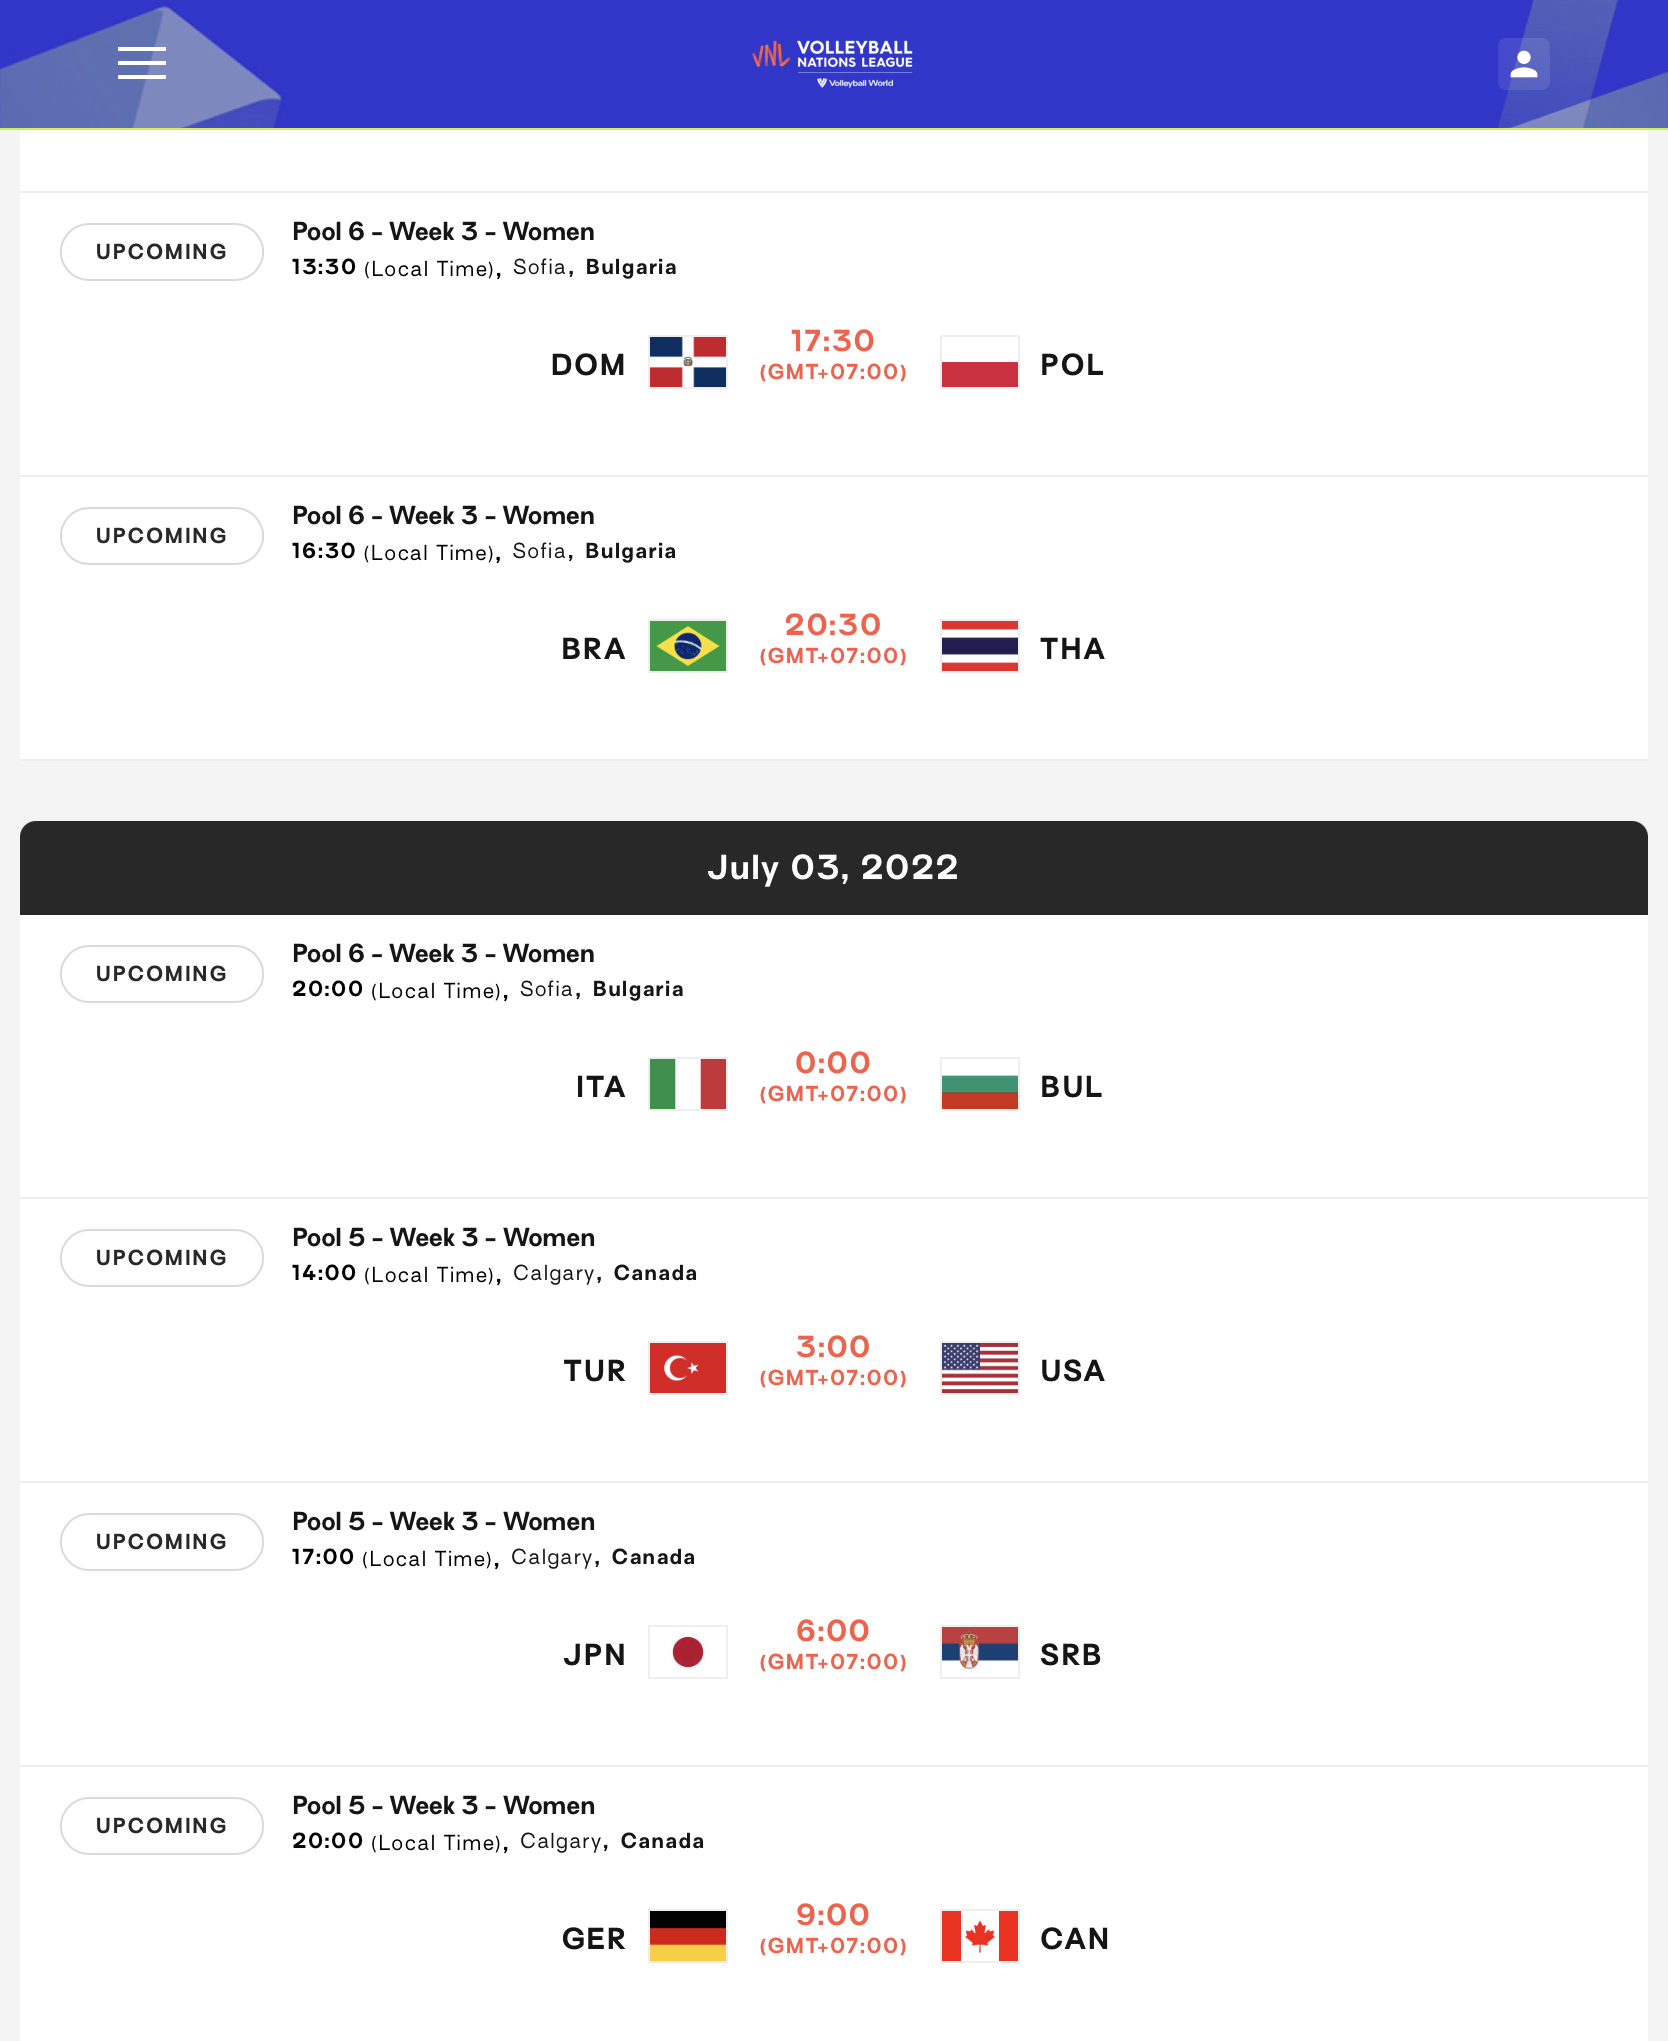Select the Poland flag
This screenshot has height=2041, width=1668.
click(x=980, y=362)
